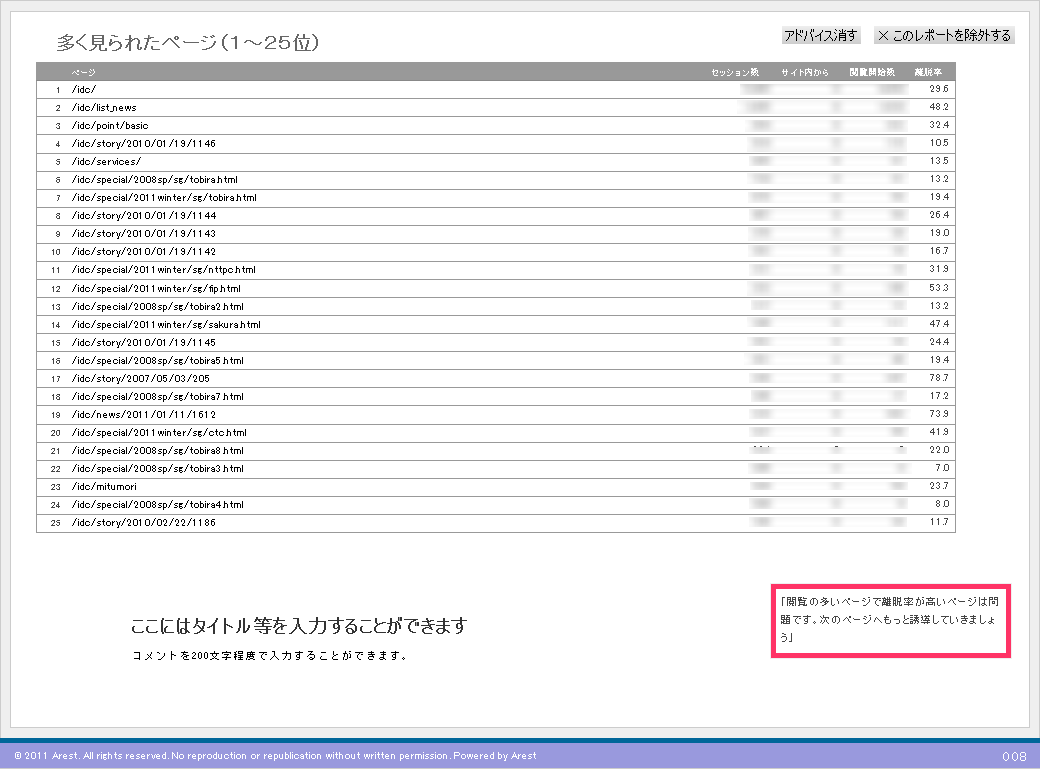Click the コメントを200文字程度 comment field
The width and height of the screenshot is (1040, 769).
268,657
